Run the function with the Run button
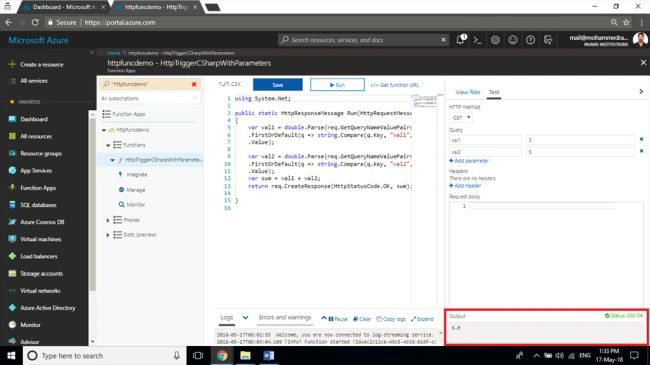This screenshot has width=650, height=365. coord(337,85)
